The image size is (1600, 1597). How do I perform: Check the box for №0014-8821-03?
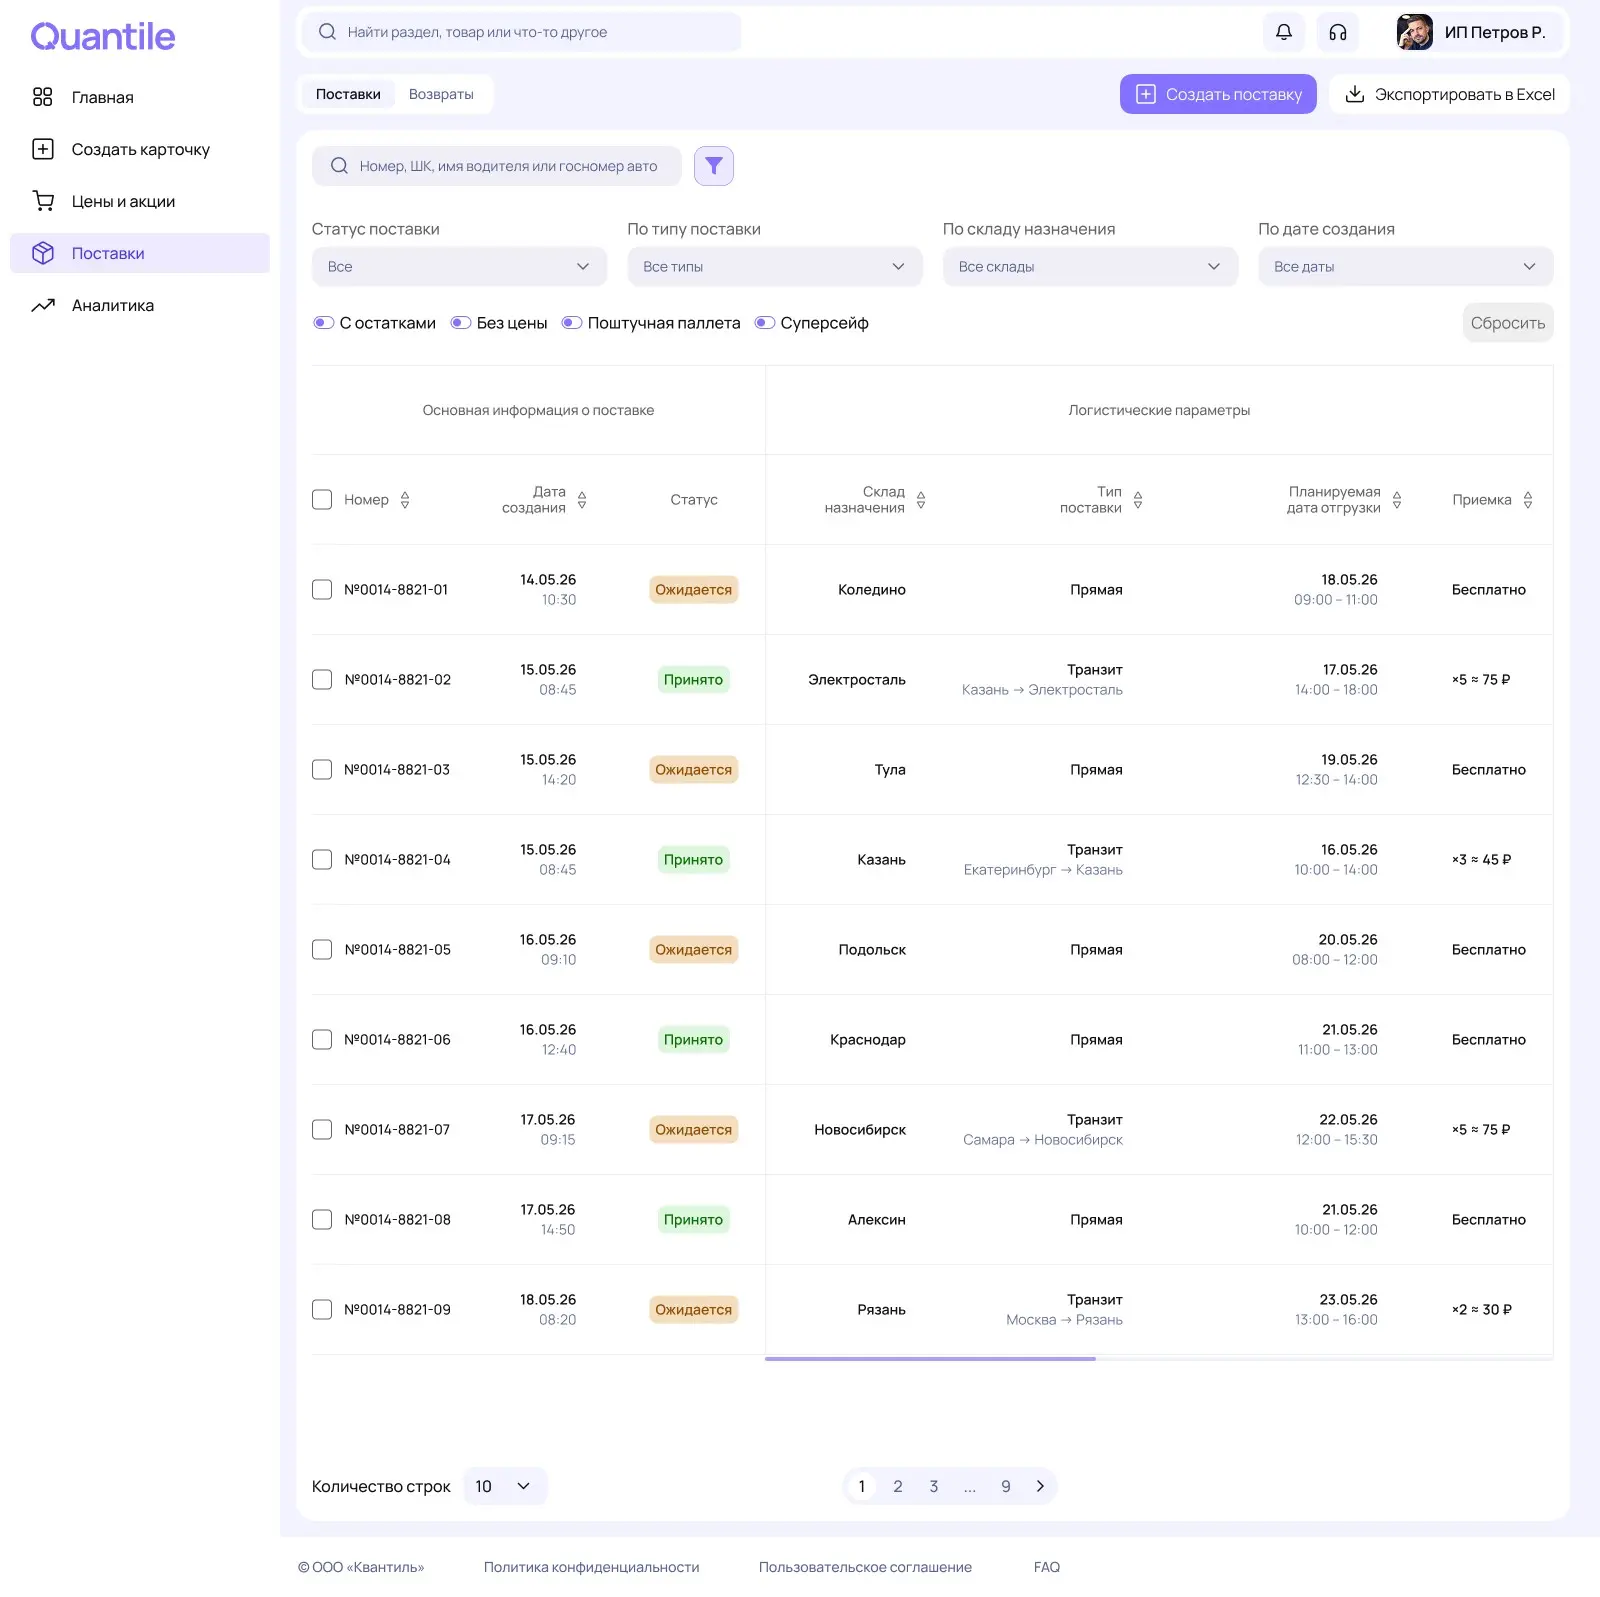(x=322, y=770)
